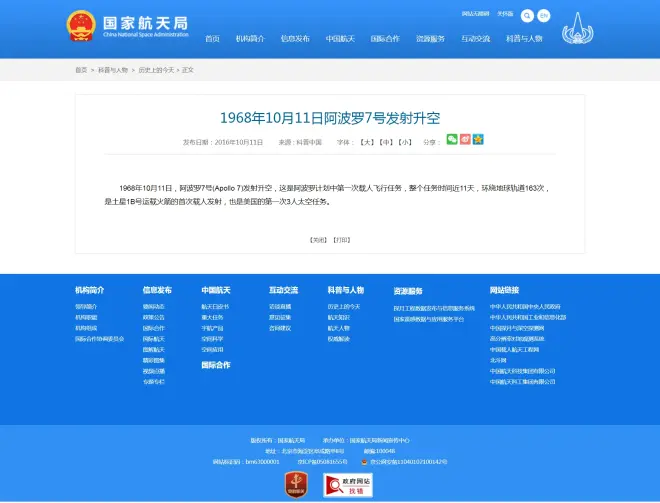Go to 科普与人物 in the breadcrumb

113,70
